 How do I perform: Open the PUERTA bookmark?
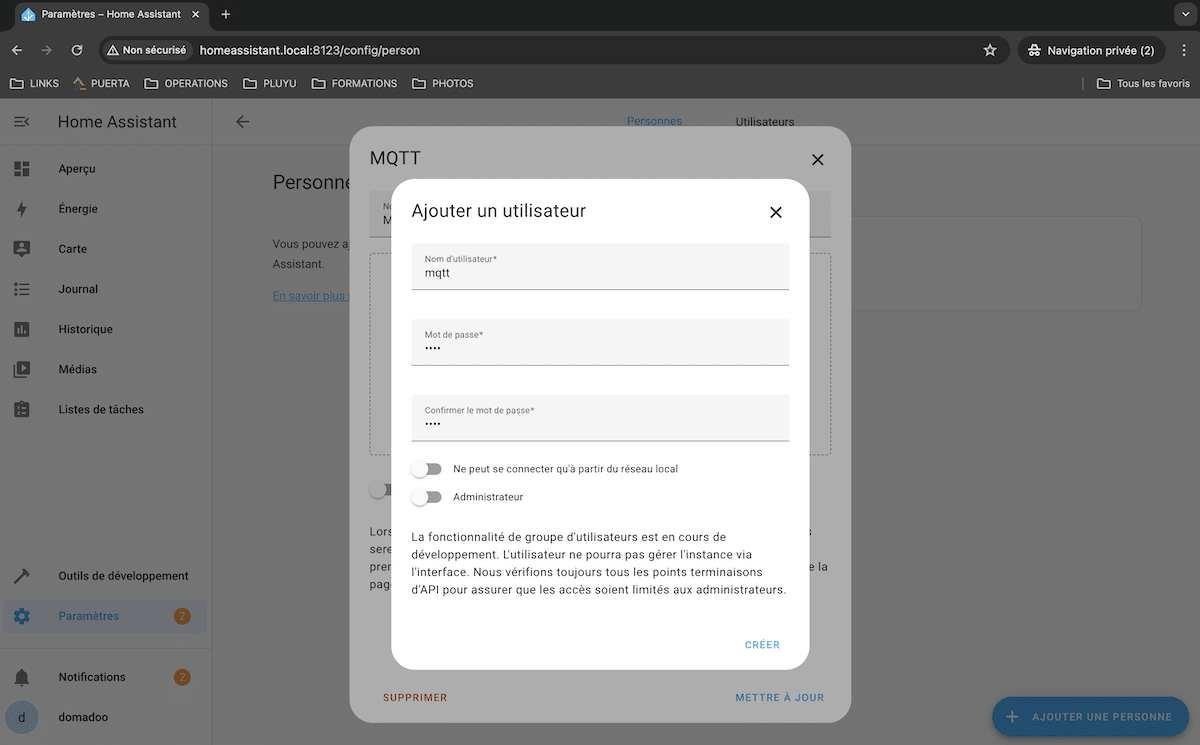point(101,83)
